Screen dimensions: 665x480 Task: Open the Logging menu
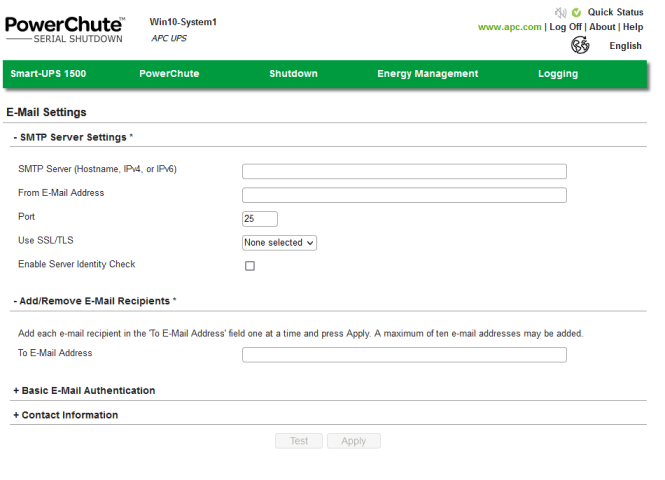point(558,74)
